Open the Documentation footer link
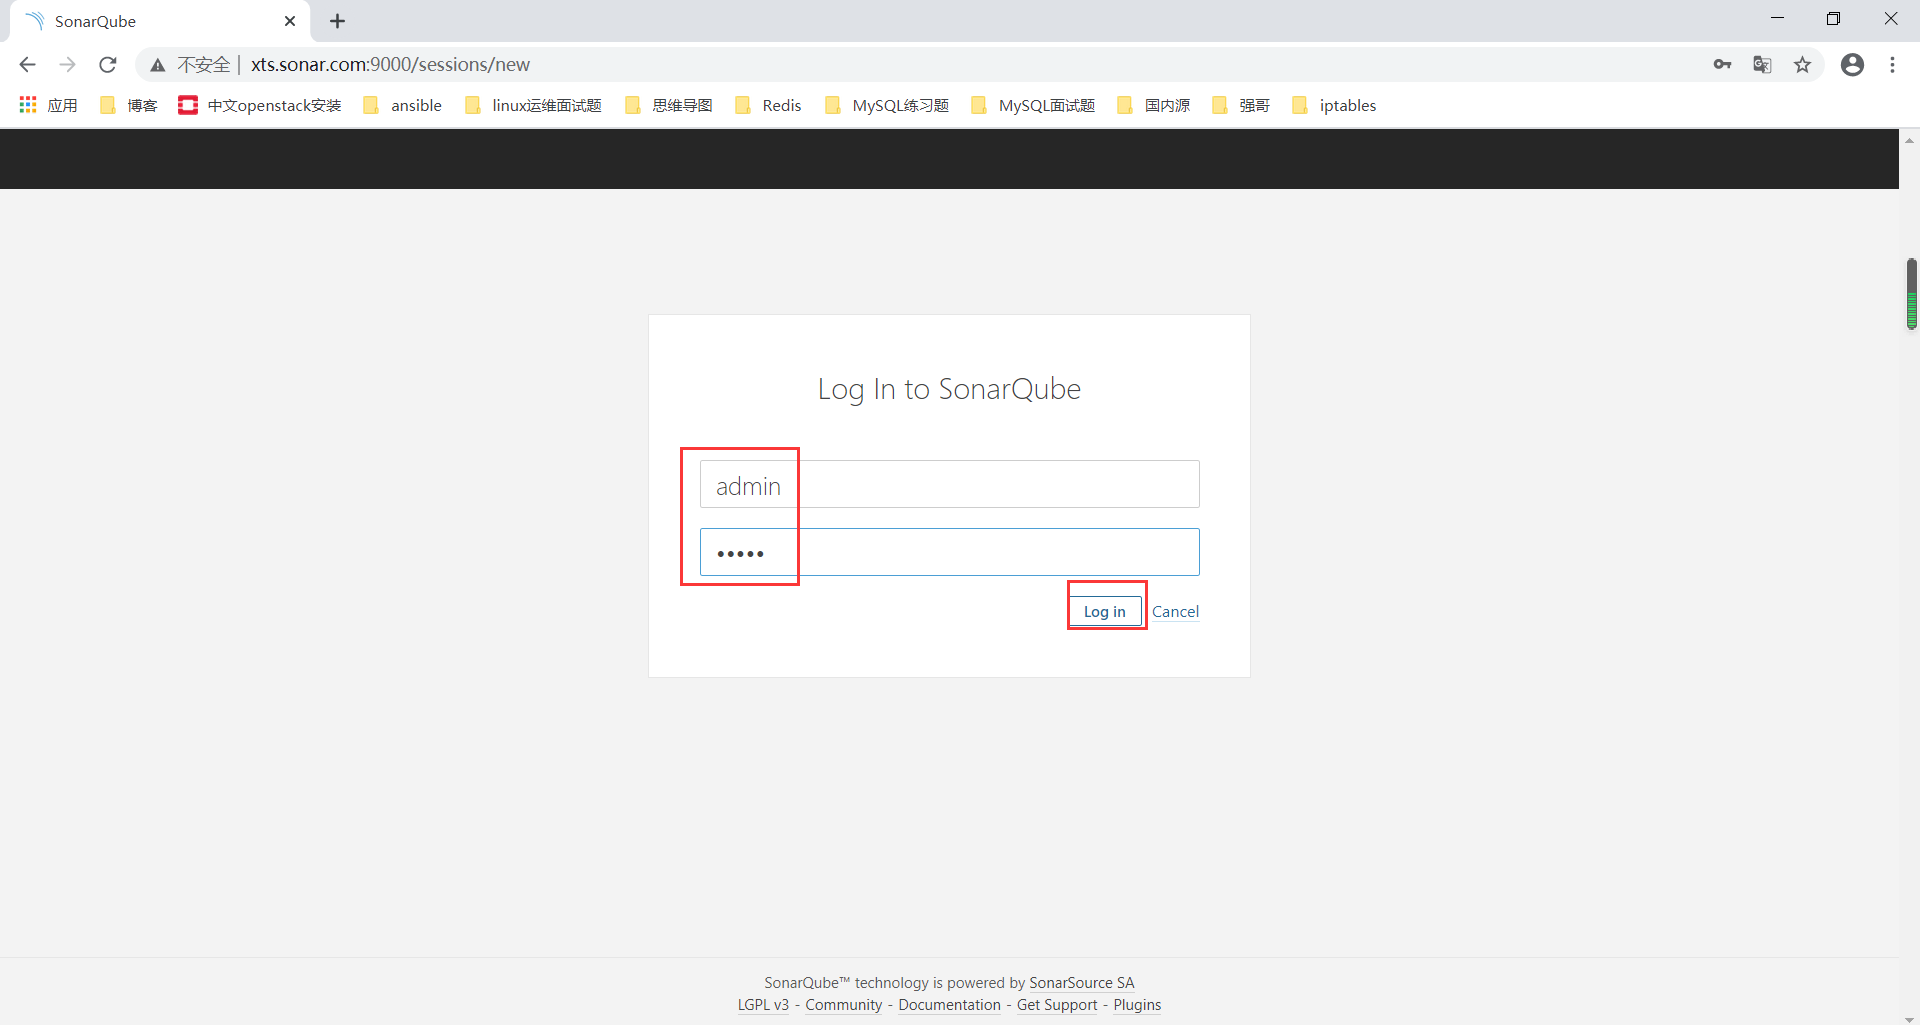 click(949, 1005)
